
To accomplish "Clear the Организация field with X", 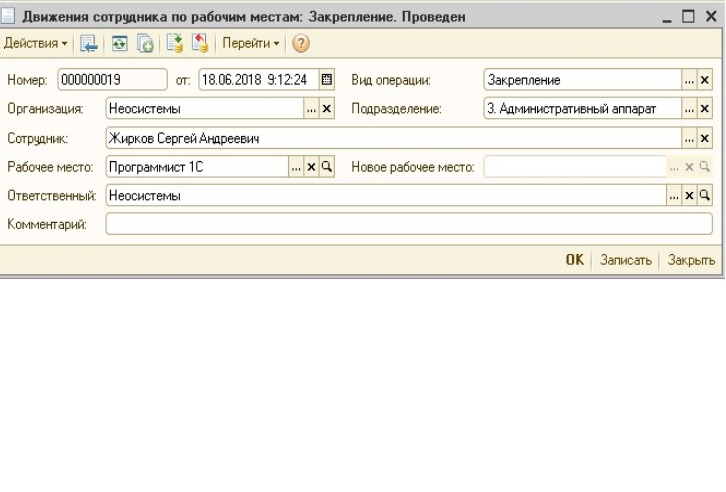I will (x=326, y=109).
